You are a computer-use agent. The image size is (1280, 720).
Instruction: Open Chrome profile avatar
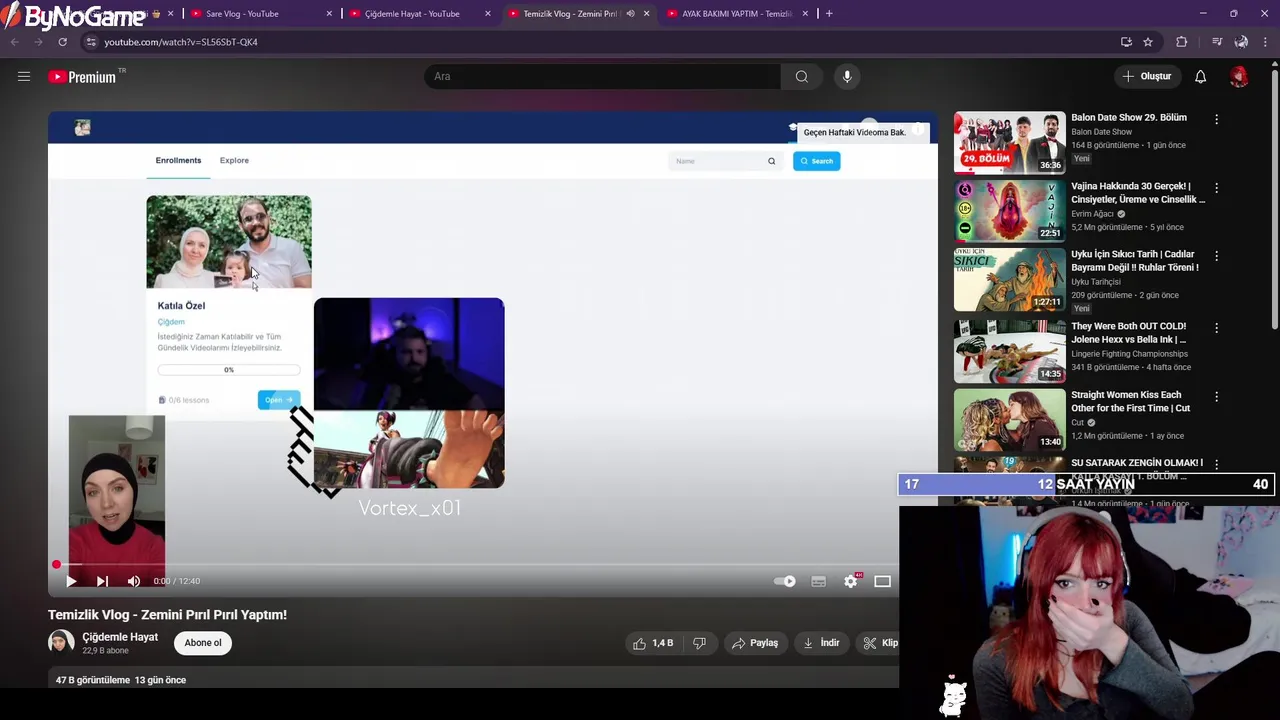tap(1241, 42)
